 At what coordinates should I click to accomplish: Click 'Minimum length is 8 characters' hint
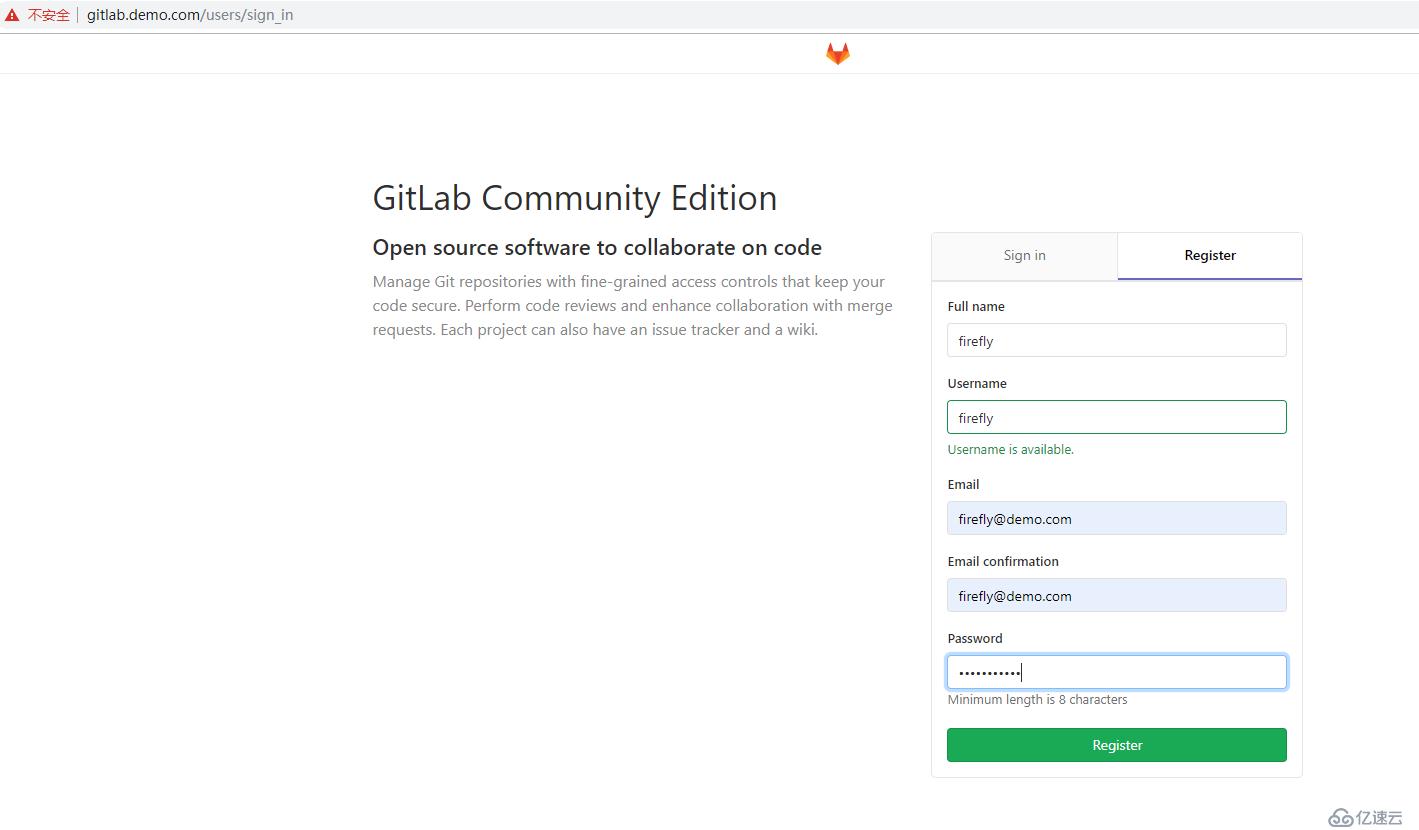click(1037, 700)
